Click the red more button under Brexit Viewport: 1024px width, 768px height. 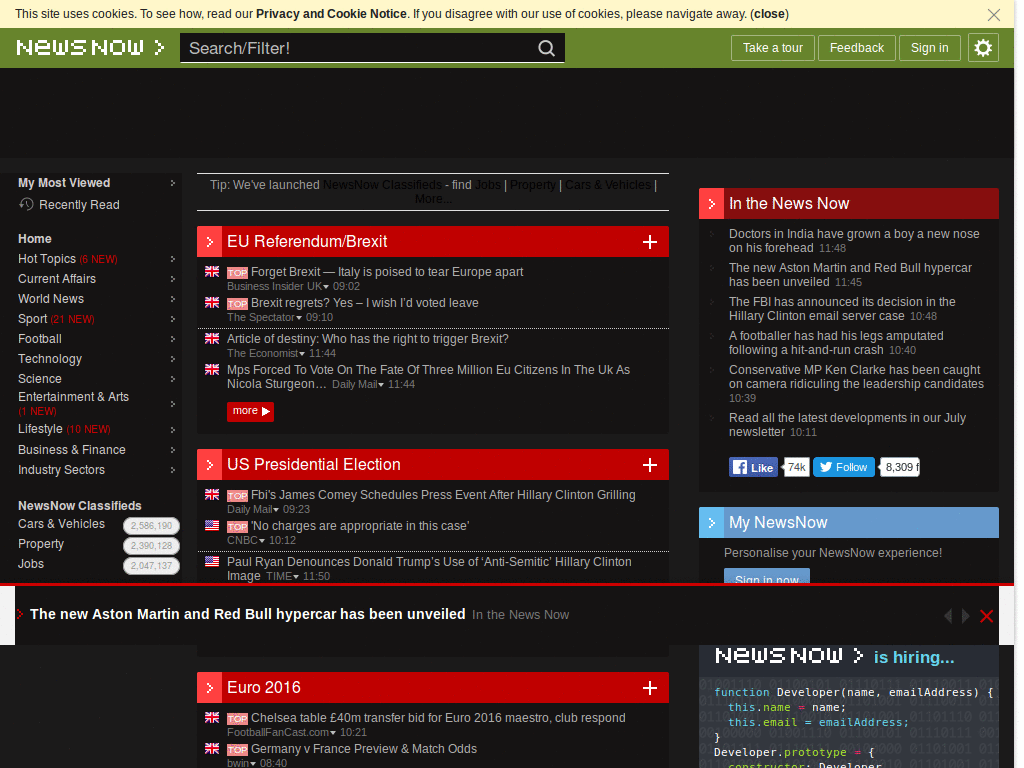250,411
